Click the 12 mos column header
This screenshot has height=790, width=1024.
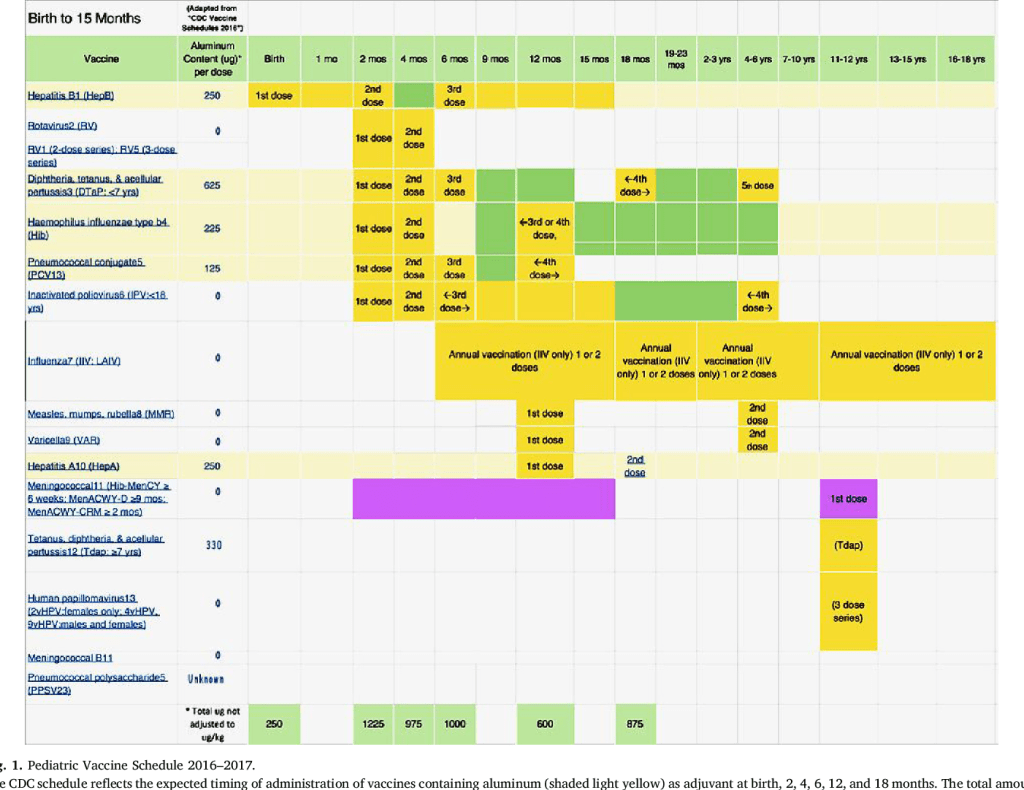coord(545,60)
